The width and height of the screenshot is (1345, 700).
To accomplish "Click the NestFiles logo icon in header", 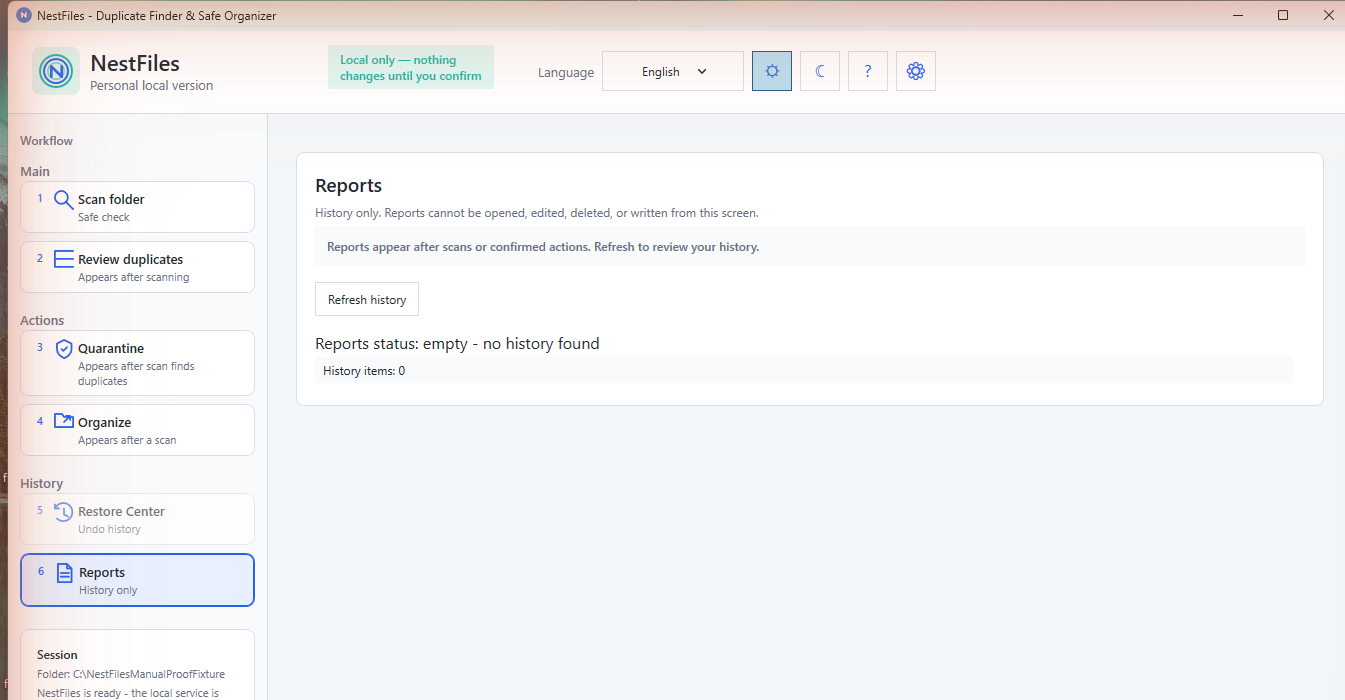I will click(x=56, y=71).
